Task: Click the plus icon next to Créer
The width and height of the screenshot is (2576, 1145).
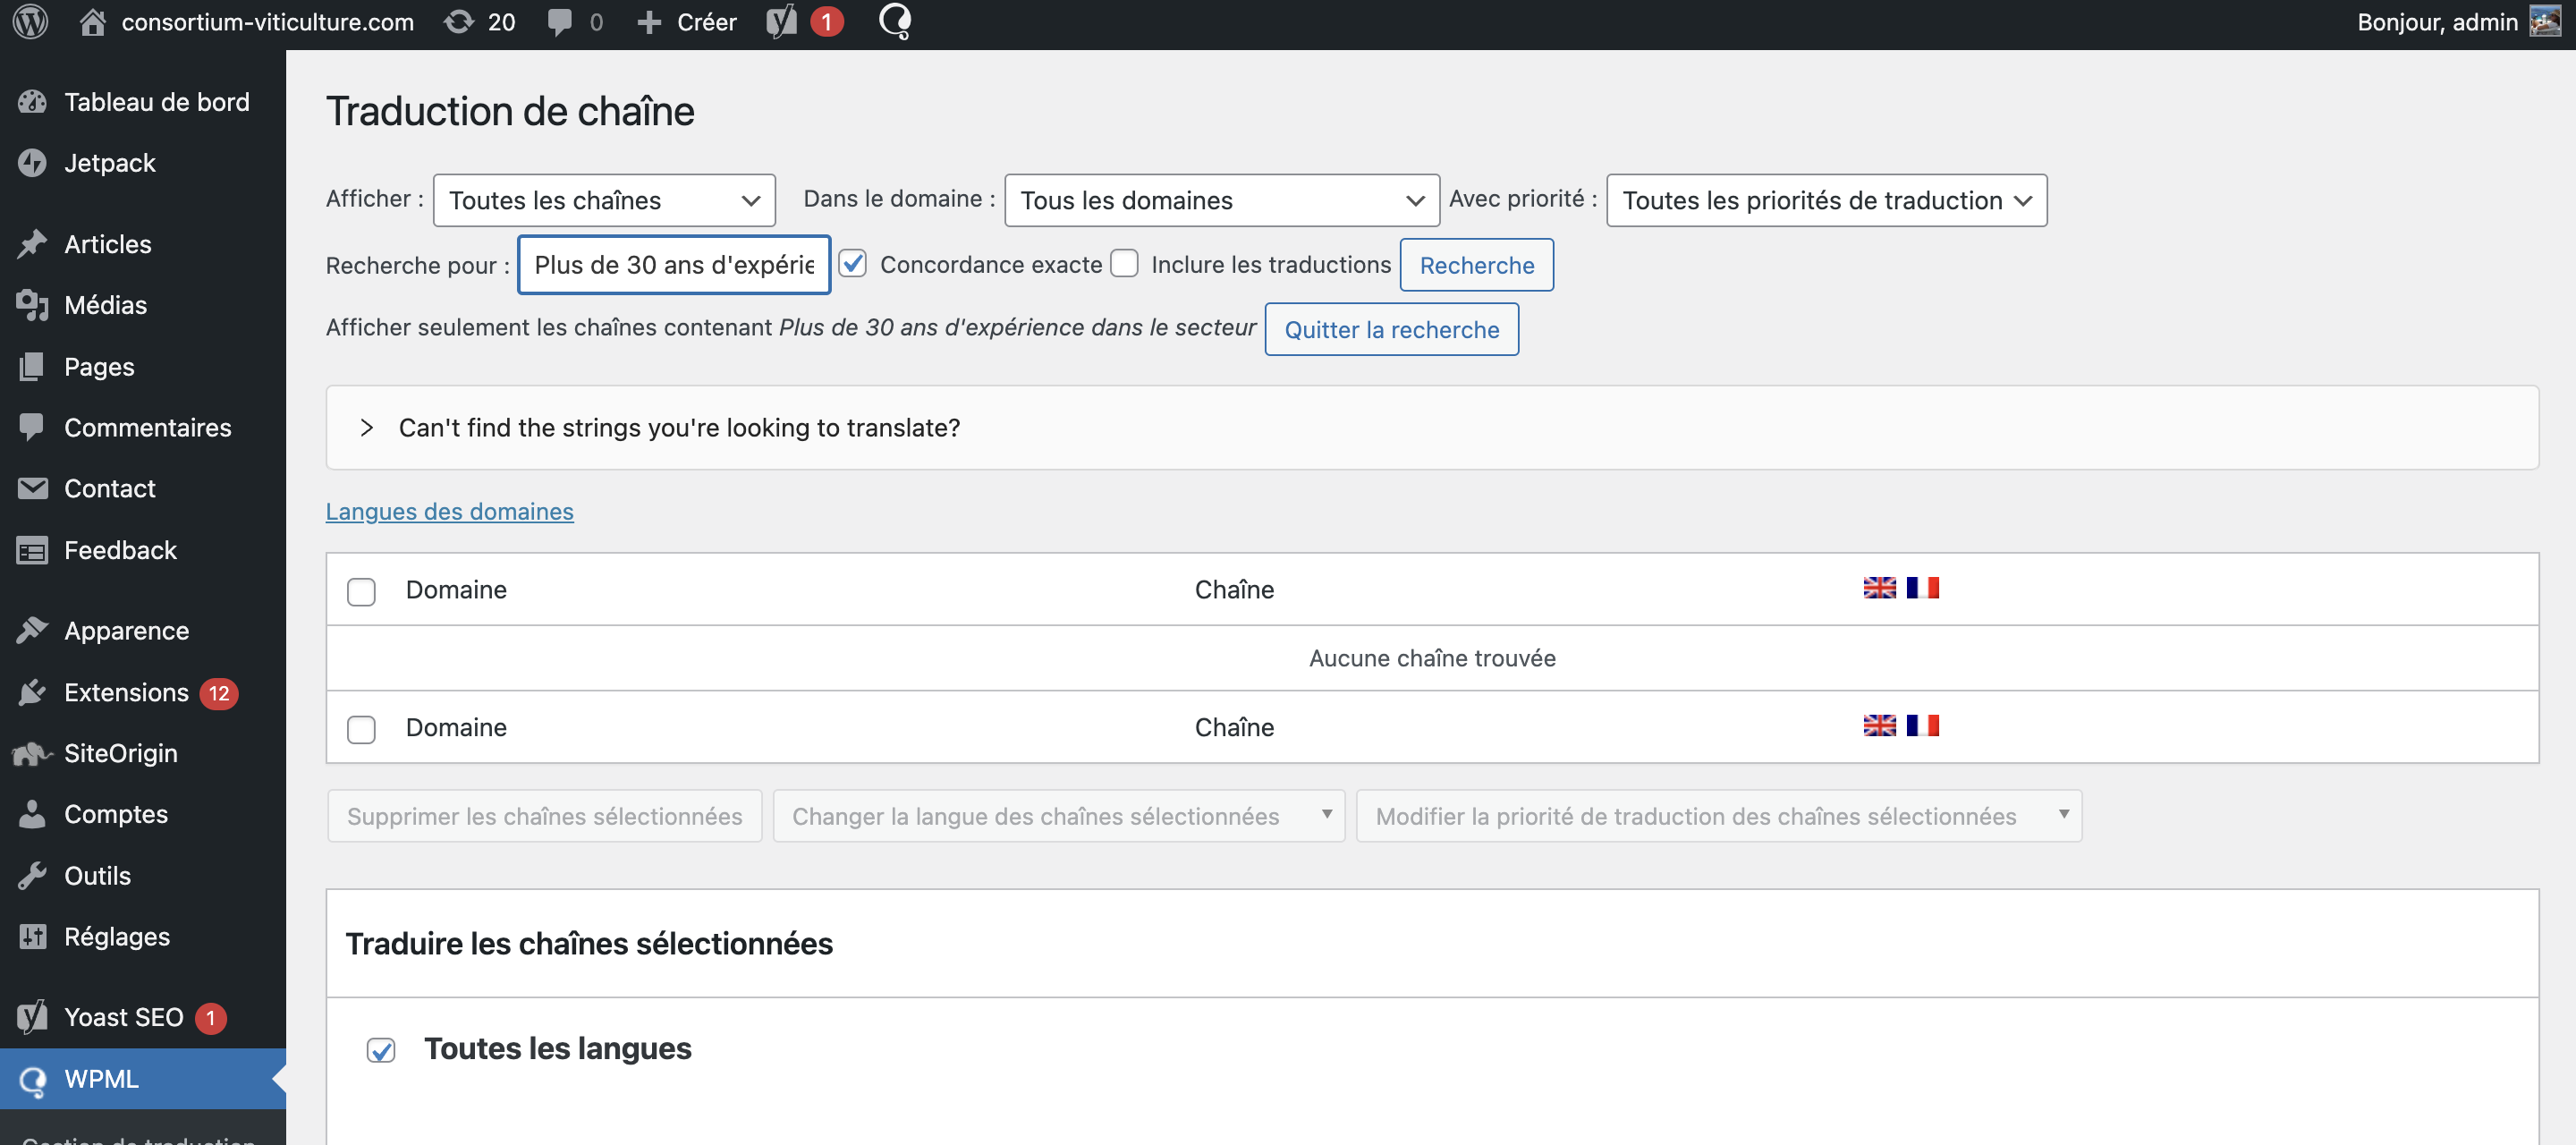Action: 649,23
